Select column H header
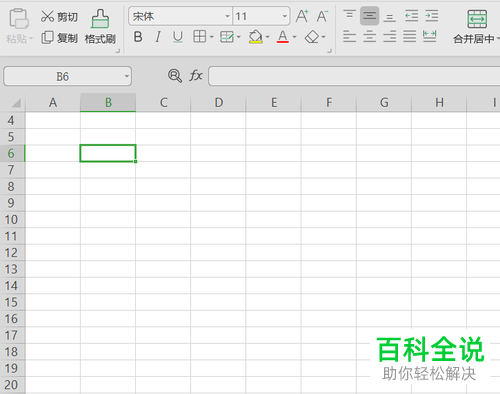500x394 pixels. [x=439, y=103]
